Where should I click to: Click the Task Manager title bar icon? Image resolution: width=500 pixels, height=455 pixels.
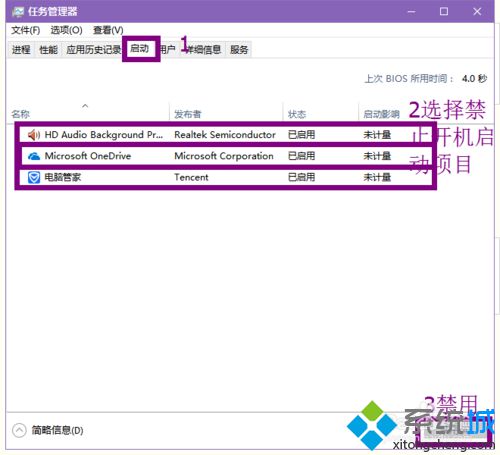(x=18, y=12)
